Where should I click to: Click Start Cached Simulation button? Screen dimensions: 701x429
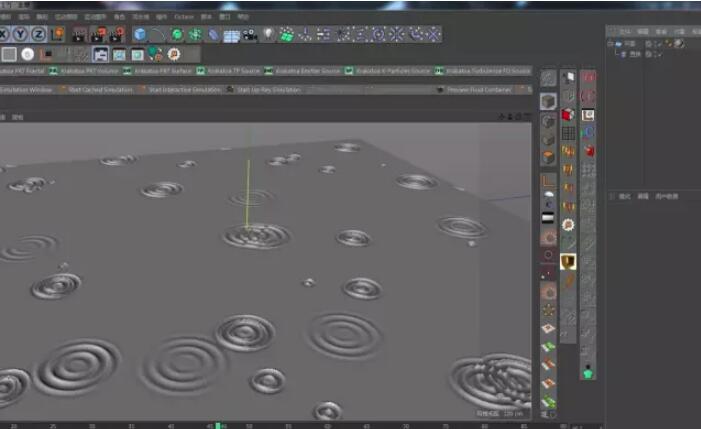pos(98,89)
